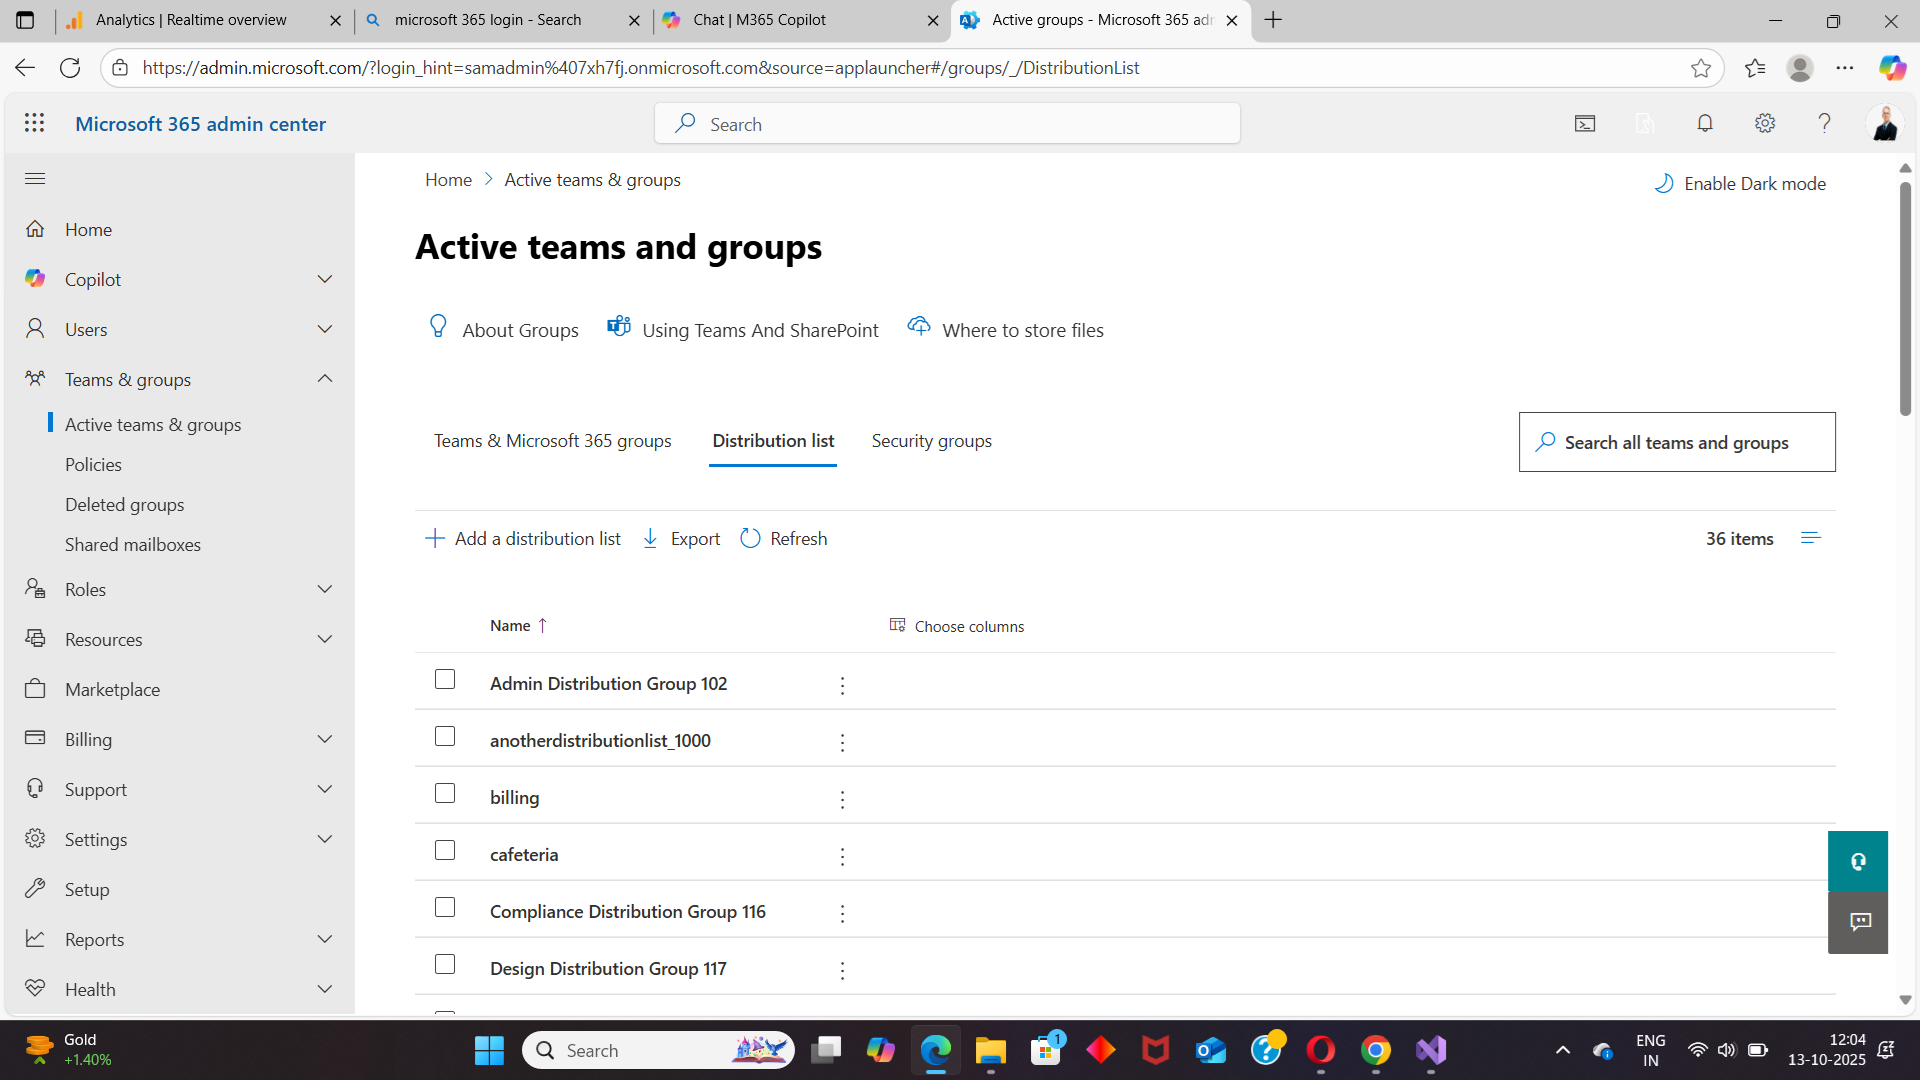
Task: Click the Search all teams and groups field
Action: 1676,443
